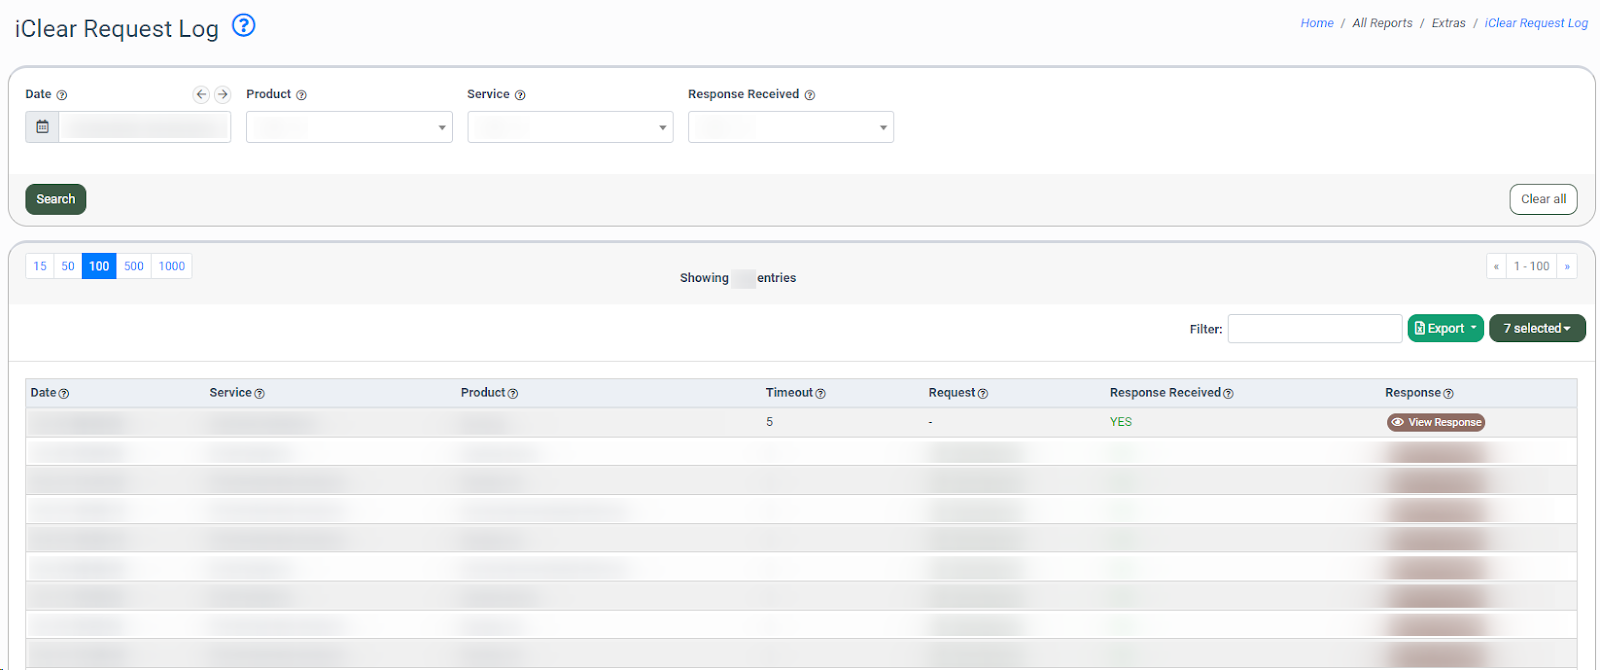Click help icon beside Response column header
The height and width of the screenshot is (670, 1600).
[1449, 394]
